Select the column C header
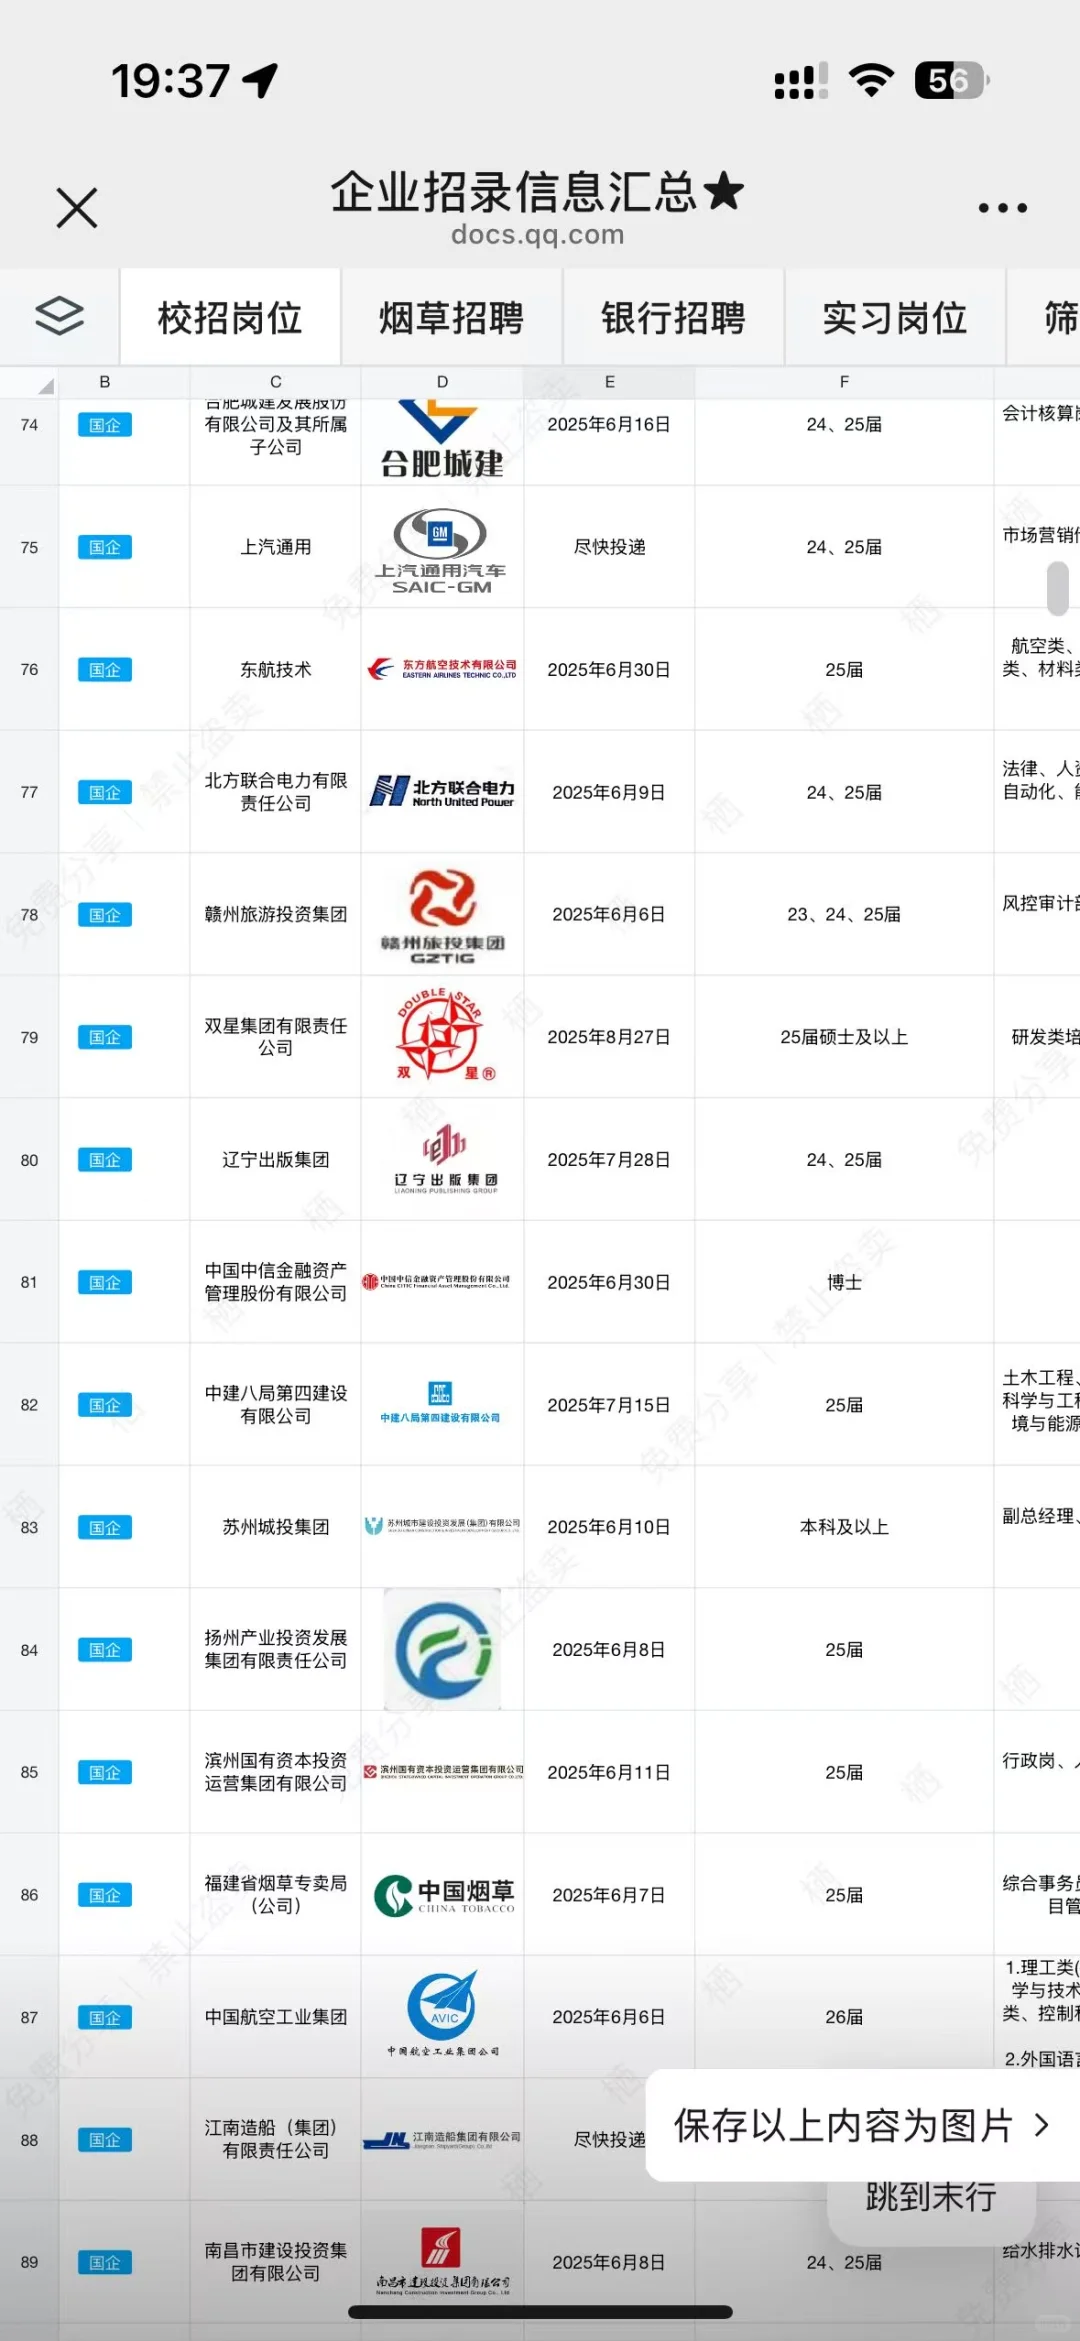The width and height of the screenshot is (1080, 2341). [x=276, y=382]
